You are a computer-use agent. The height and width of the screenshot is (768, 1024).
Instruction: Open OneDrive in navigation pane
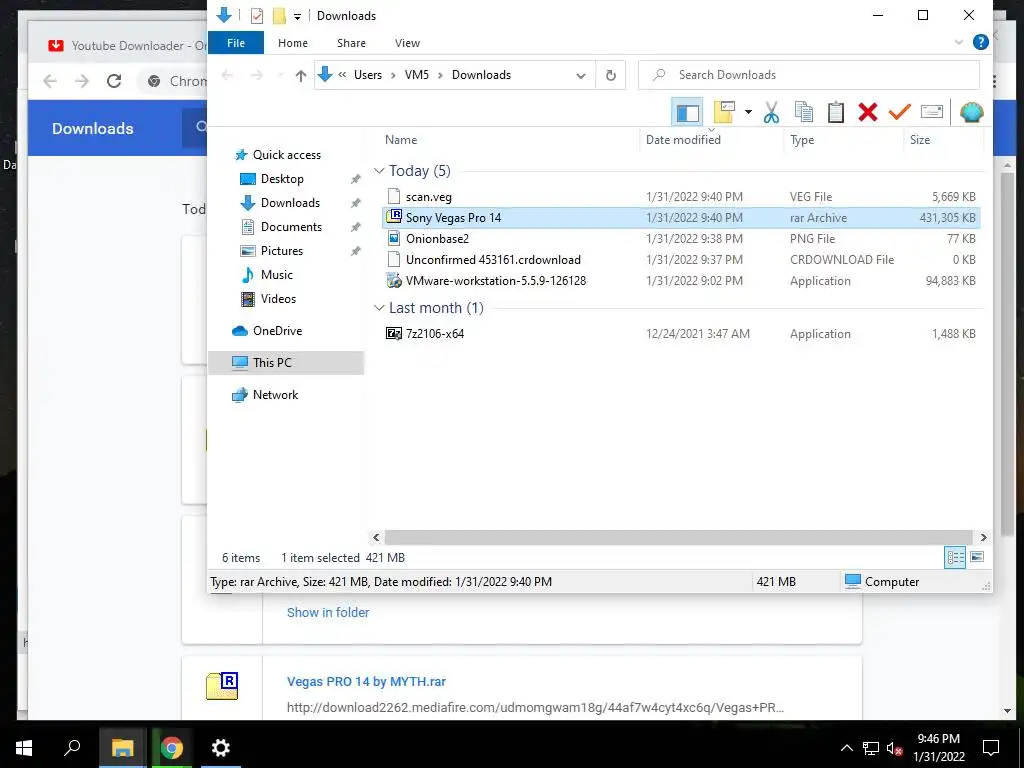click(x=277, y=331)
